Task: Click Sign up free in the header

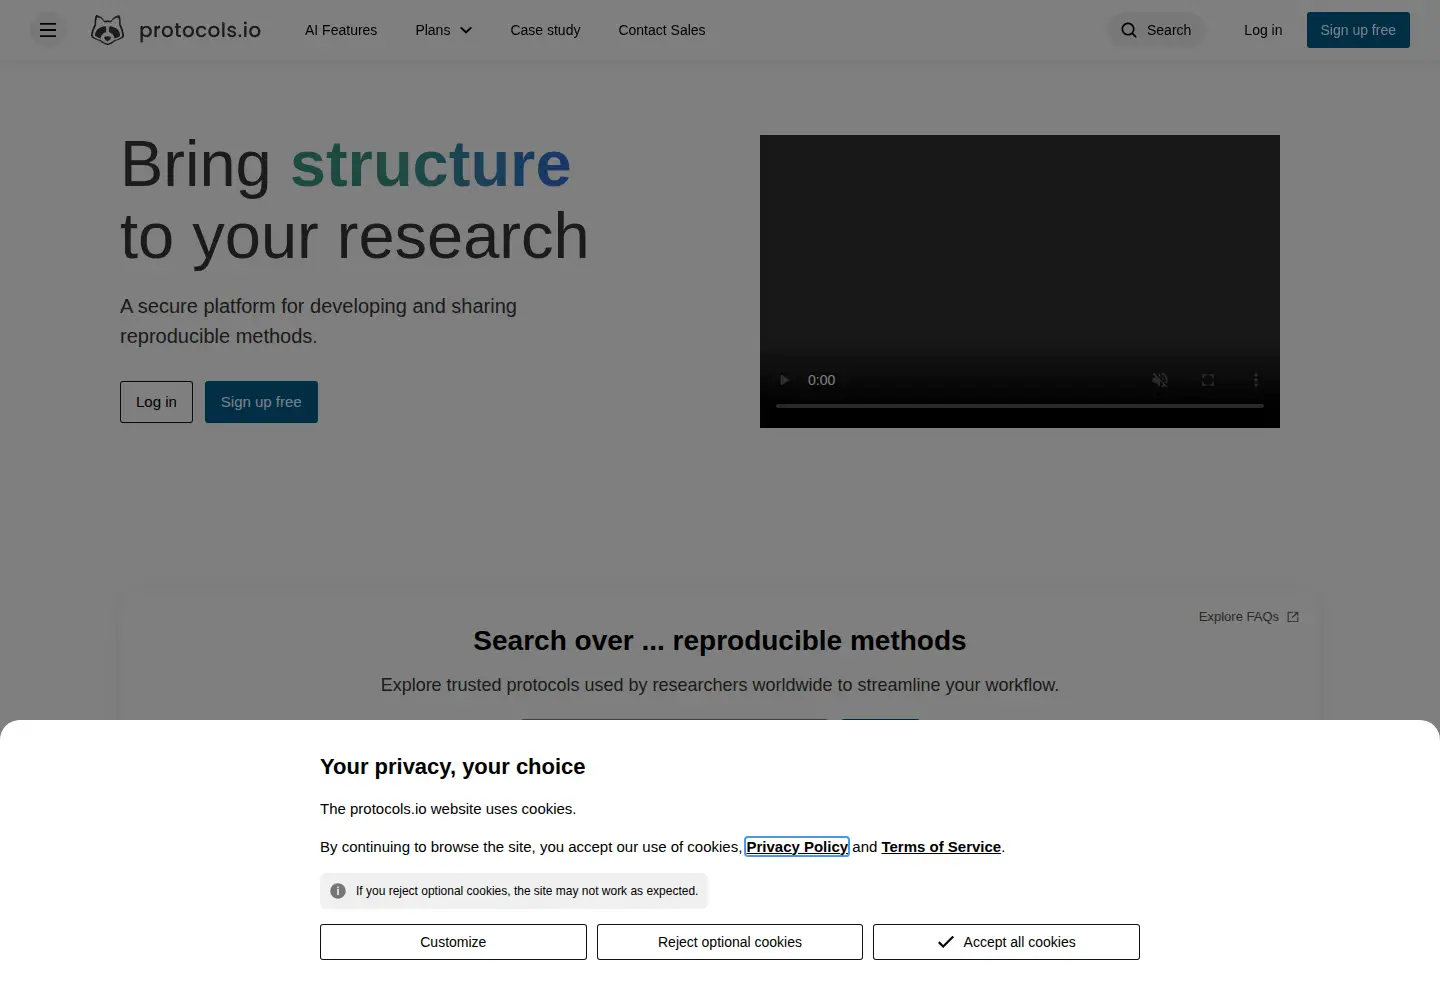Action: pos(1358,30)
